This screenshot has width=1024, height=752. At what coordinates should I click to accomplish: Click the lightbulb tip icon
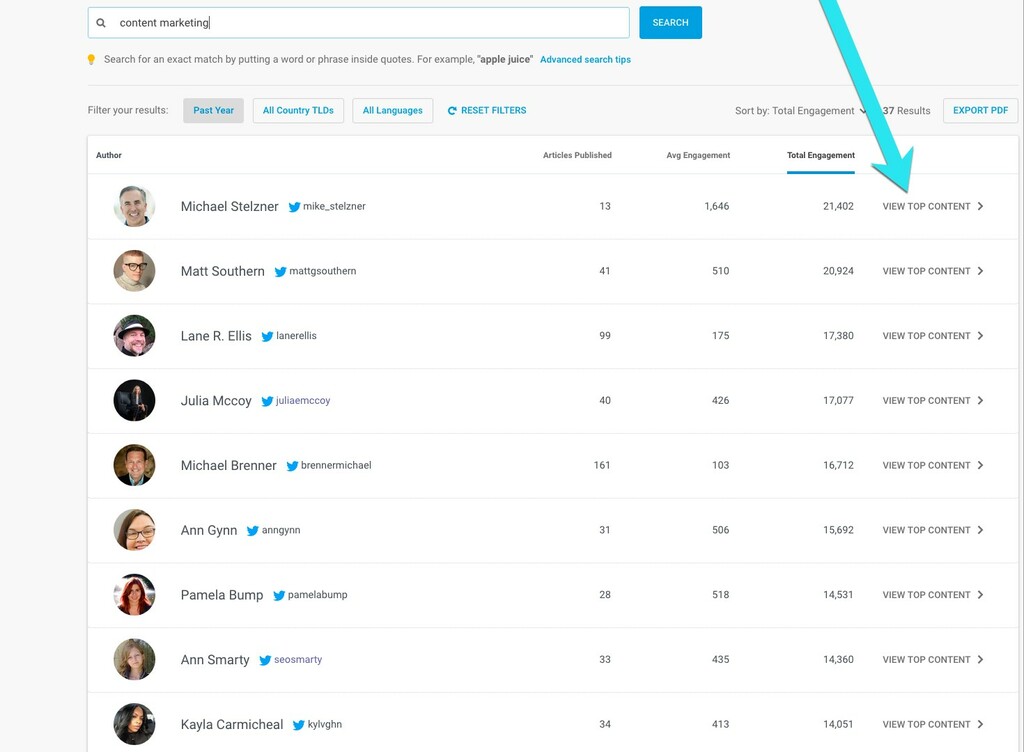pos(92,60)
